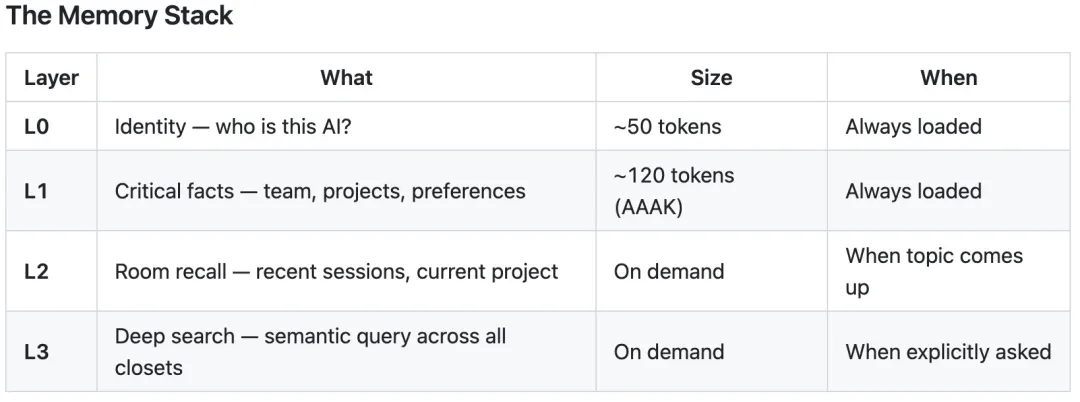This screenshot has width=1080, height=402.
Task: Click the "Room recall" description cell
Action: pos(336,271)
